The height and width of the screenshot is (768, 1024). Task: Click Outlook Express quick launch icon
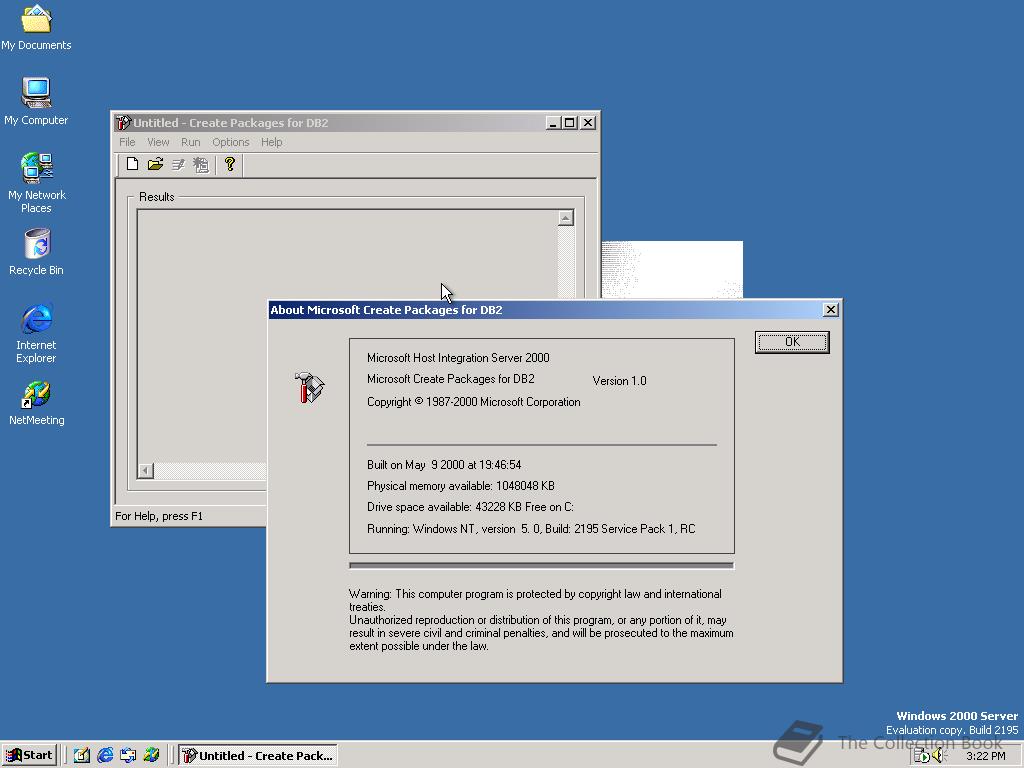[128, 756]
